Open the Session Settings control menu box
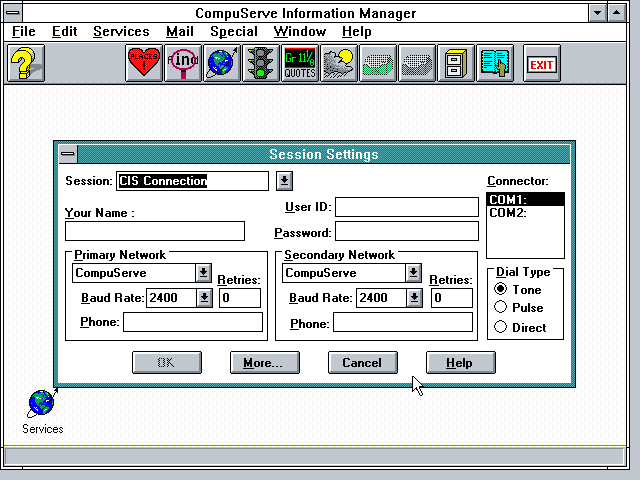 click(68, 154)
